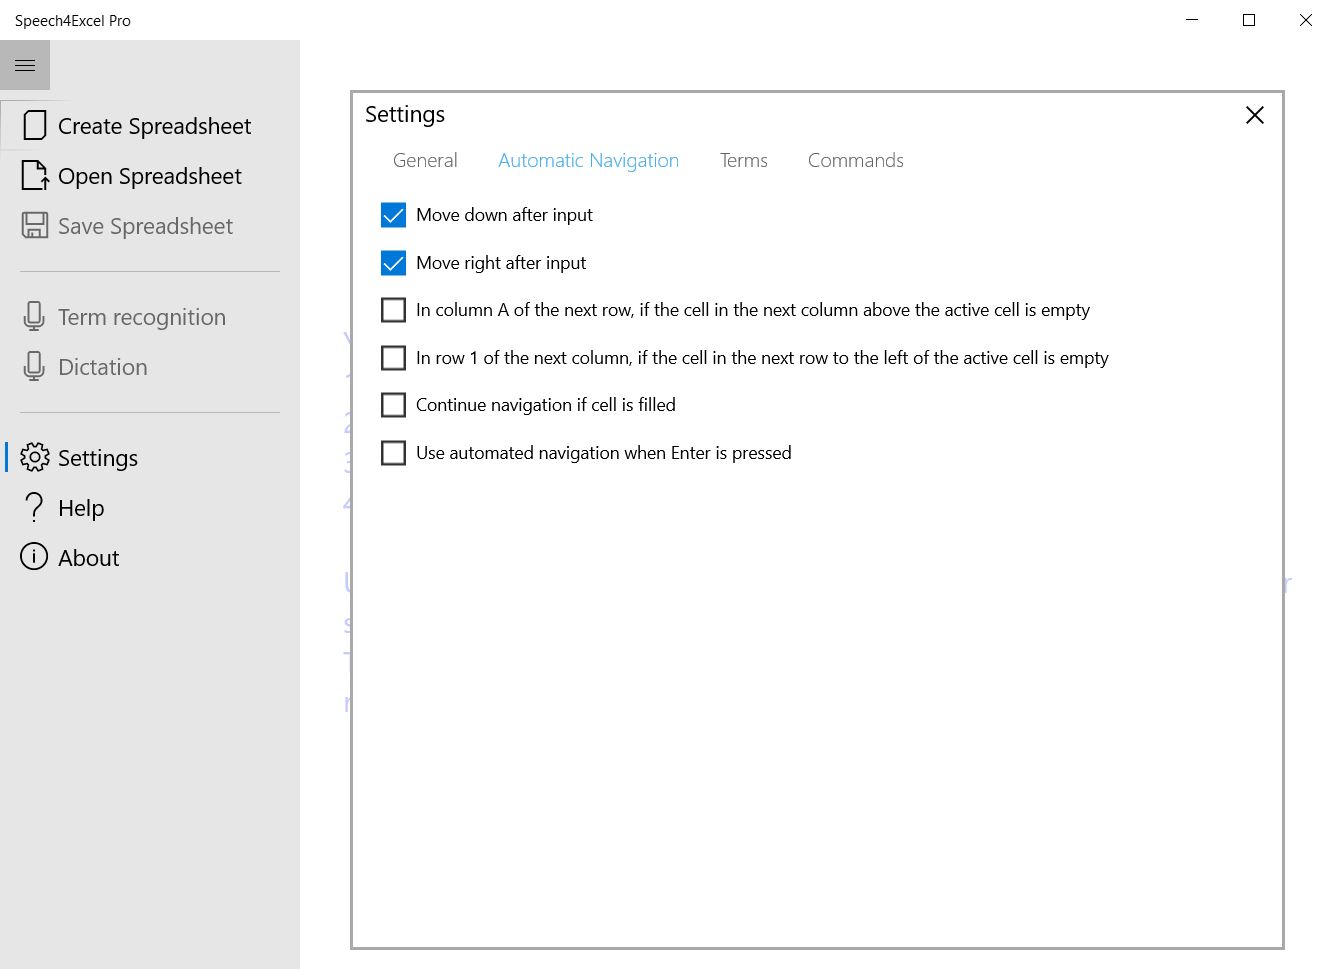Image resolution: width=1331 pixels, height=969 pixels.
Task: Click the Help question mark icon
Action: click(x=34, y=508)
